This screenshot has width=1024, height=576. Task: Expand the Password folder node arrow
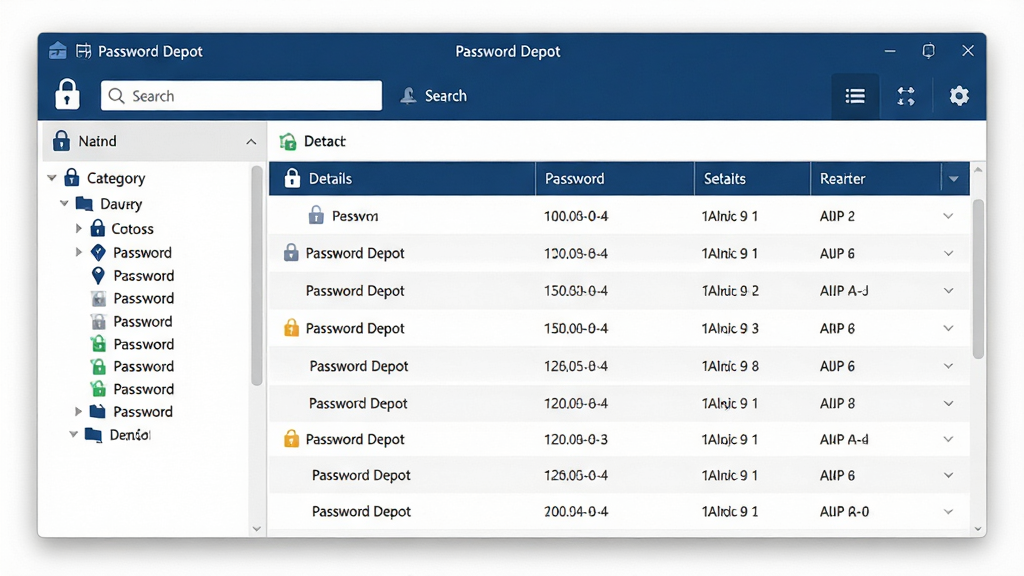(78, 411)
